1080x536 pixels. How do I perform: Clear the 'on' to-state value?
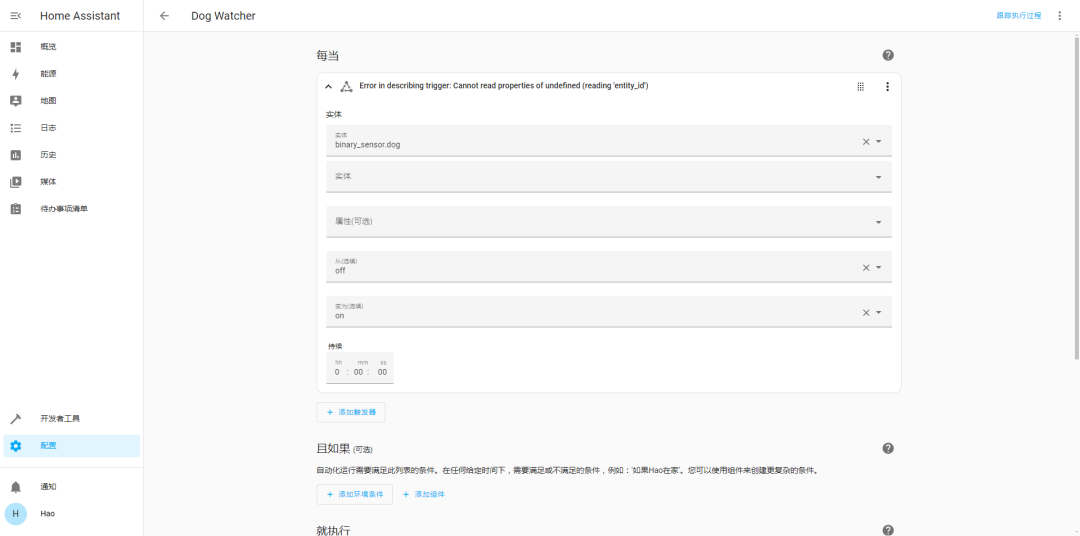[866, 312]
